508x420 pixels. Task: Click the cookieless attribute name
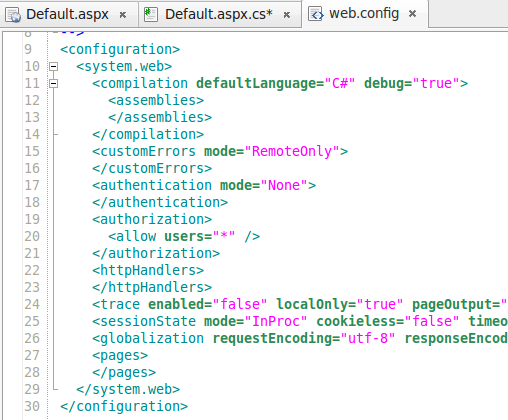(356, 321)
